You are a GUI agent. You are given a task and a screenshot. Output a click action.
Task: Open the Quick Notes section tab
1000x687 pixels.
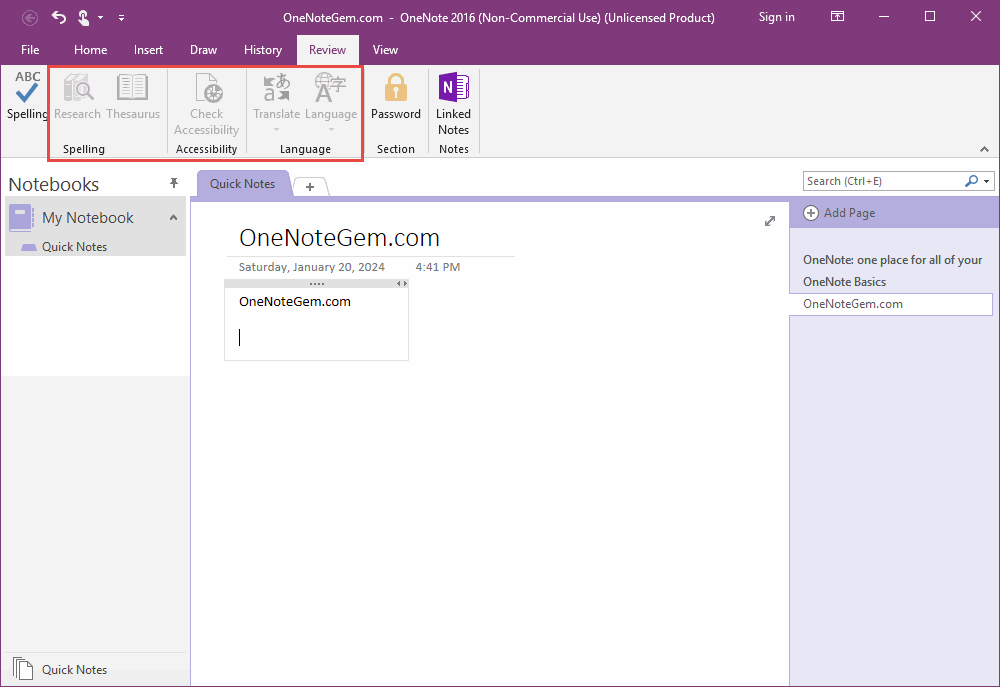point(242,184)
